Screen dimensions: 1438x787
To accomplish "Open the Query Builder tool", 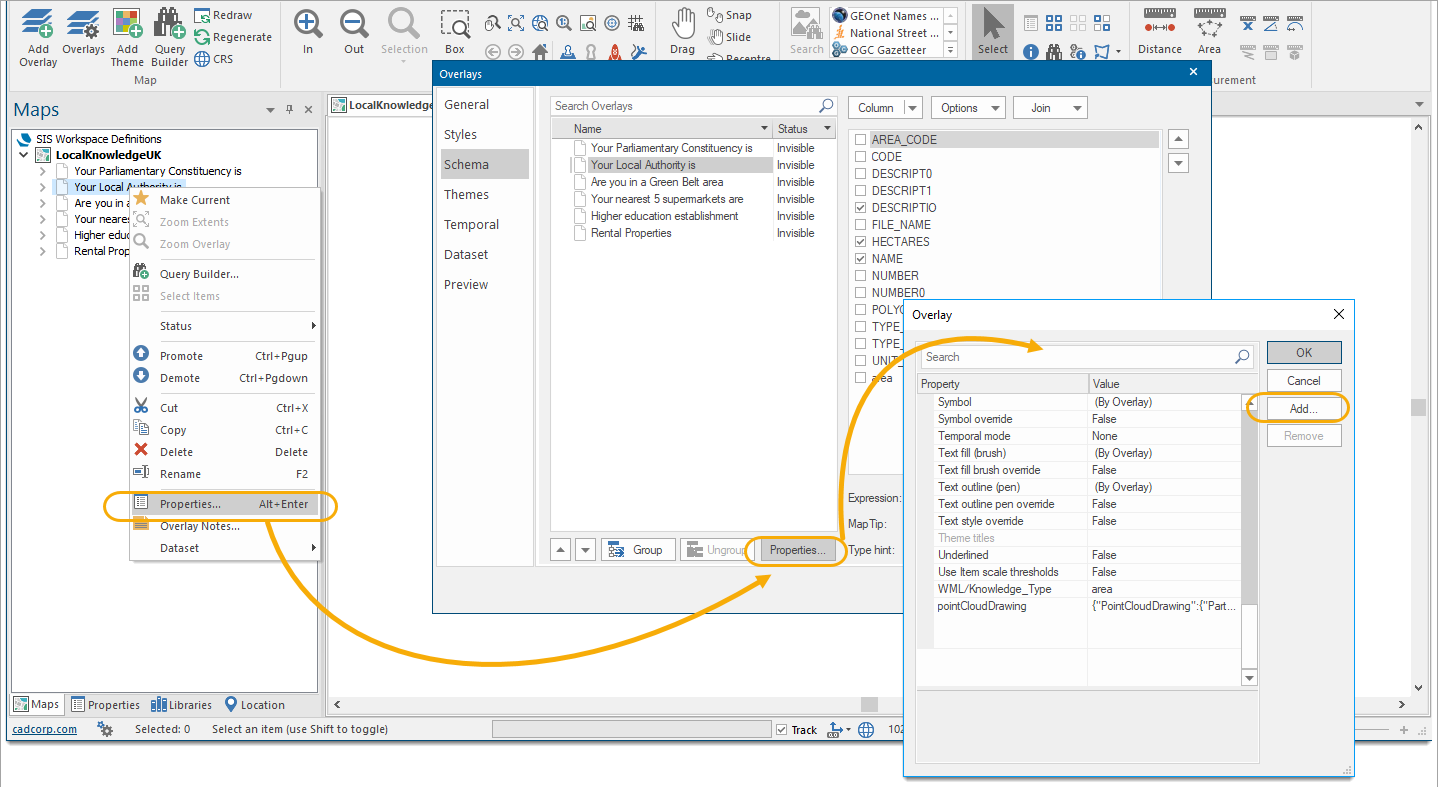I will [169, 35].
